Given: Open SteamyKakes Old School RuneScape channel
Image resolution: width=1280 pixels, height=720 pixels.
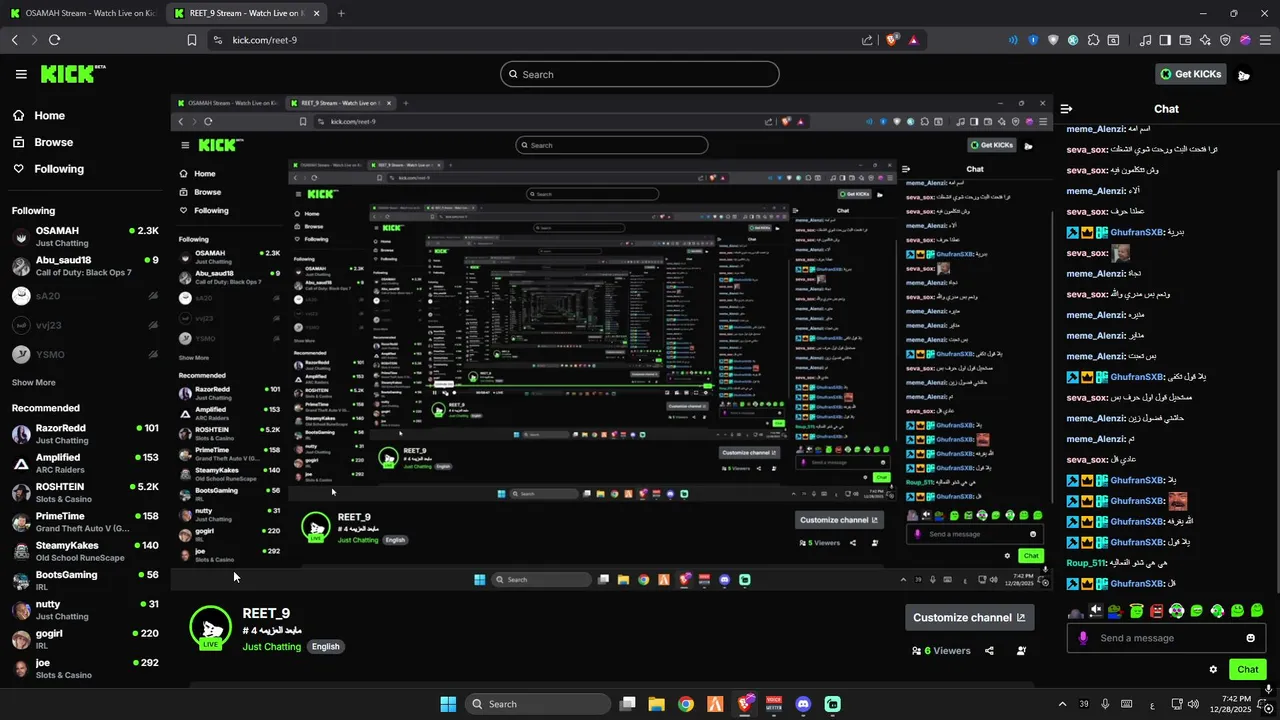Looking at the screenshot, I should pyautogui.click(x=85, y=551).
